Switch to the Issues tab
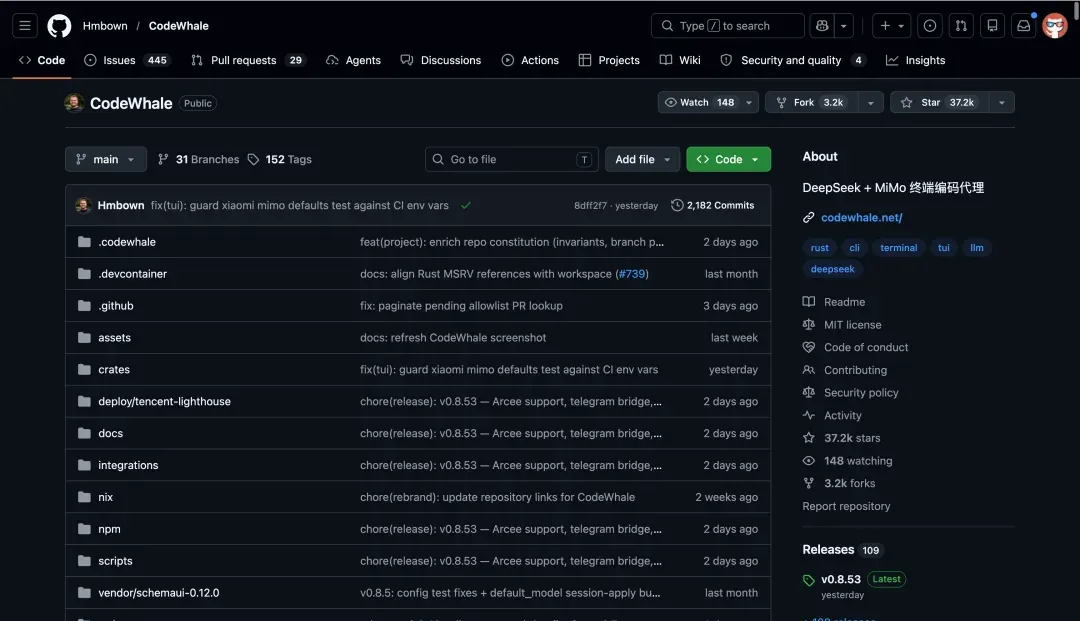Viewport: 1080px width, 621px height. [127, 60]
